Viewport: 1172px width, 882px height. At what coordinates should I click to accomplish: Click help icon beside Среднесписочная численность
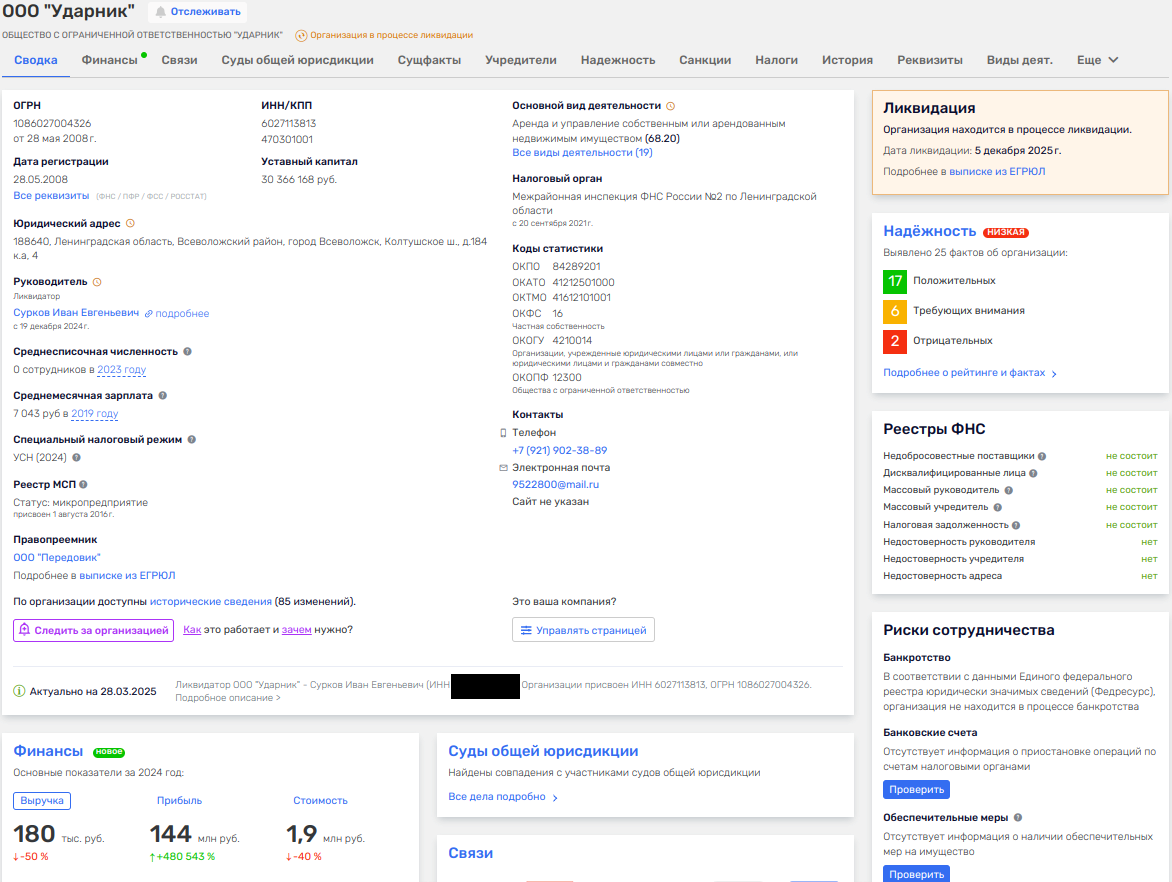coord(188,351)
